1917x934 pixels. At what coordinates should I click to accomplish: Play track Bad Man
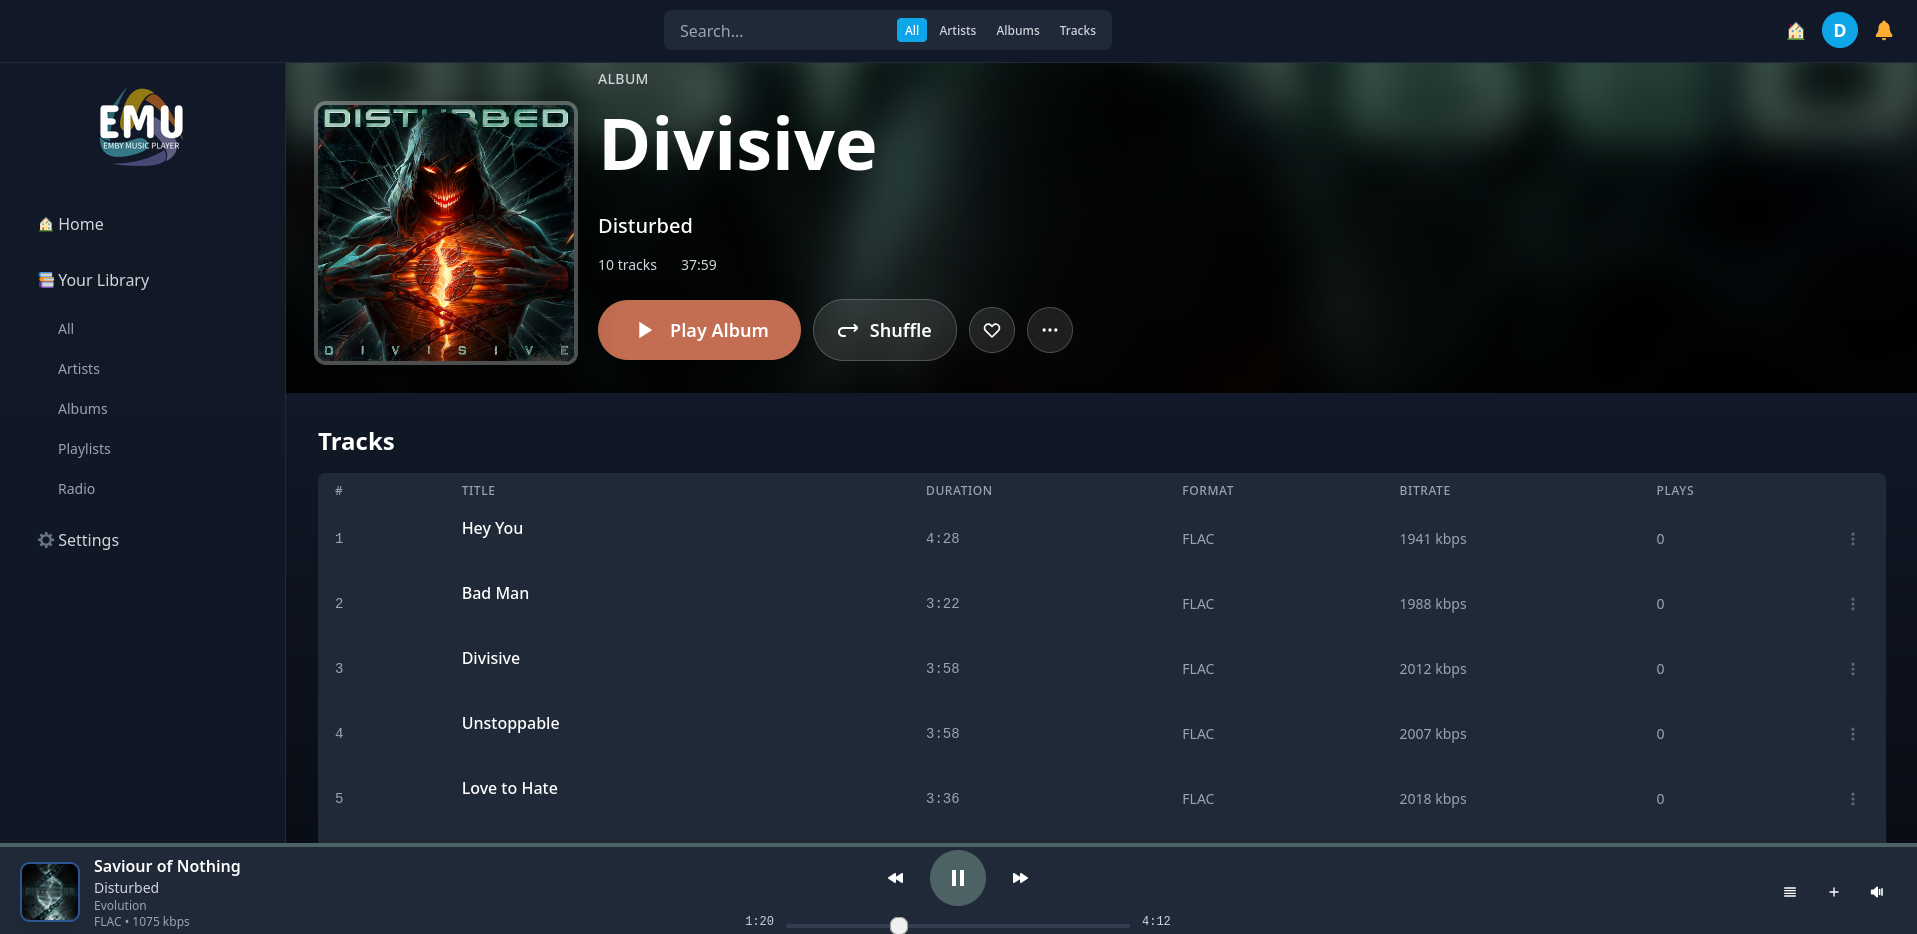pos(495,593)
